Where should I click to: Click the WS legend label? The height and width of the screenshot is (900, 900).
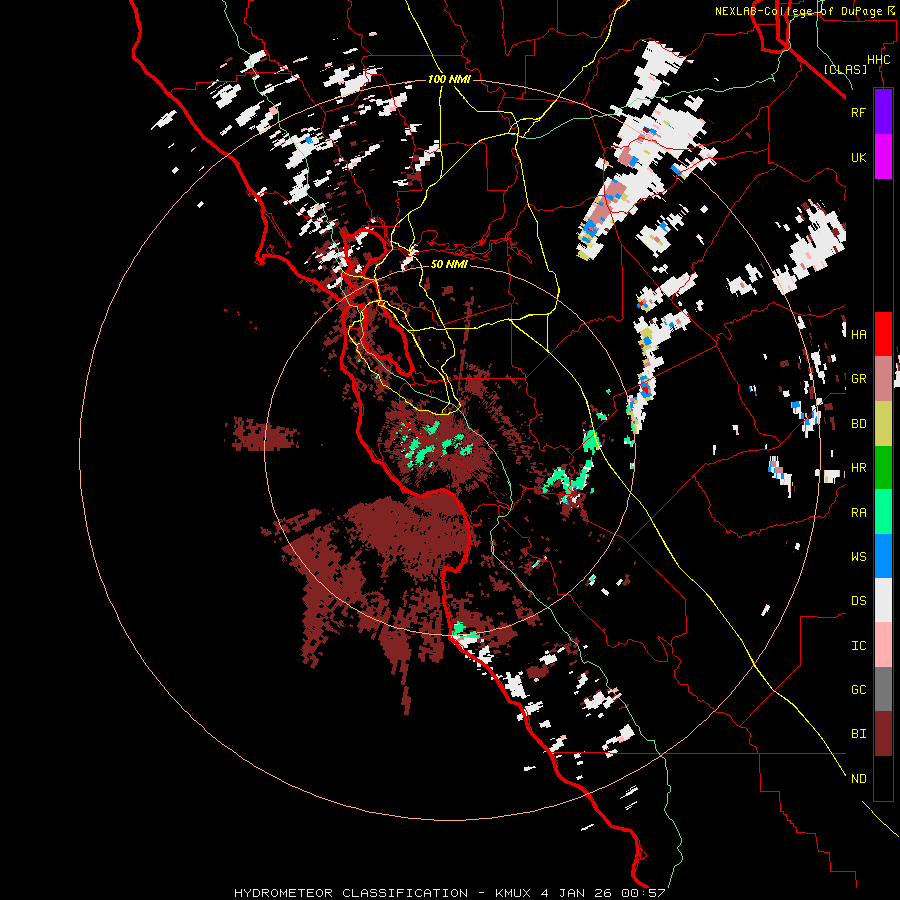pyautogui.click(x=858, y=557)
